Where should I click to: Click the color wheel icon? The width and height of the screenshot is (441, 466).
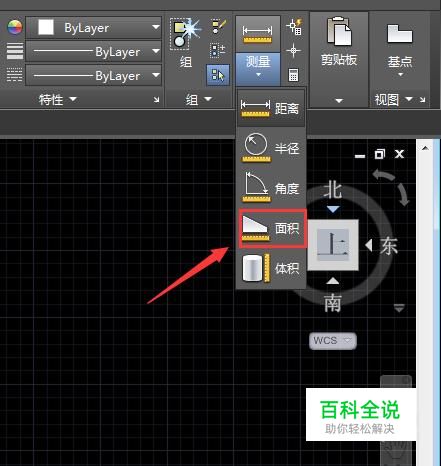tap(15, 27)
